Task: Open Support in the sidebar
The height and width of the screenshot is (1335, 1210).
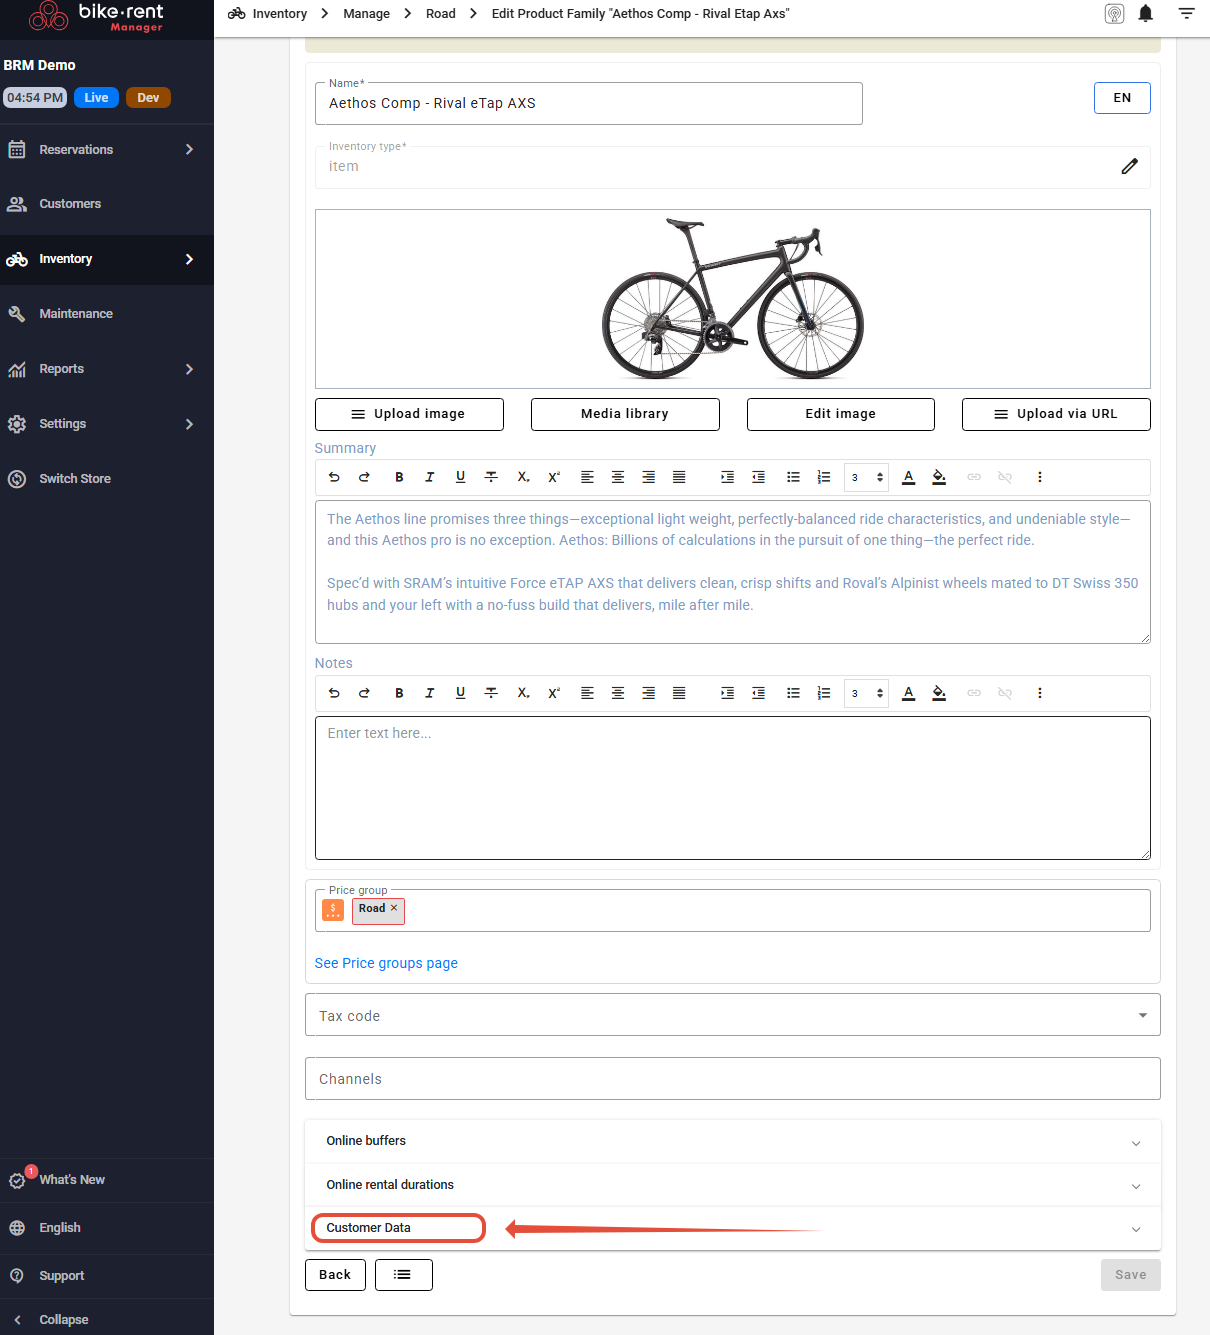Action: pos(107,1276)
